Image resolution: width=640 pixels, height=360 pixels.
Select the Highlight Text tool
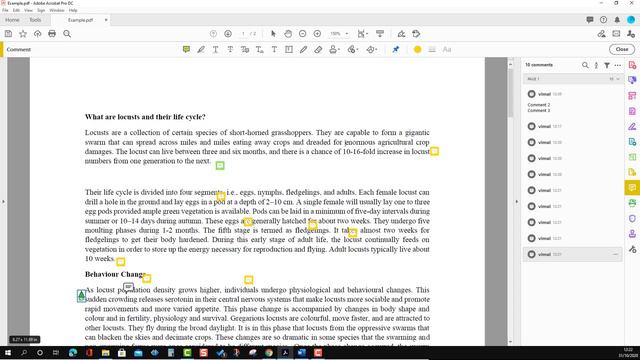click(x=201, y=49)
